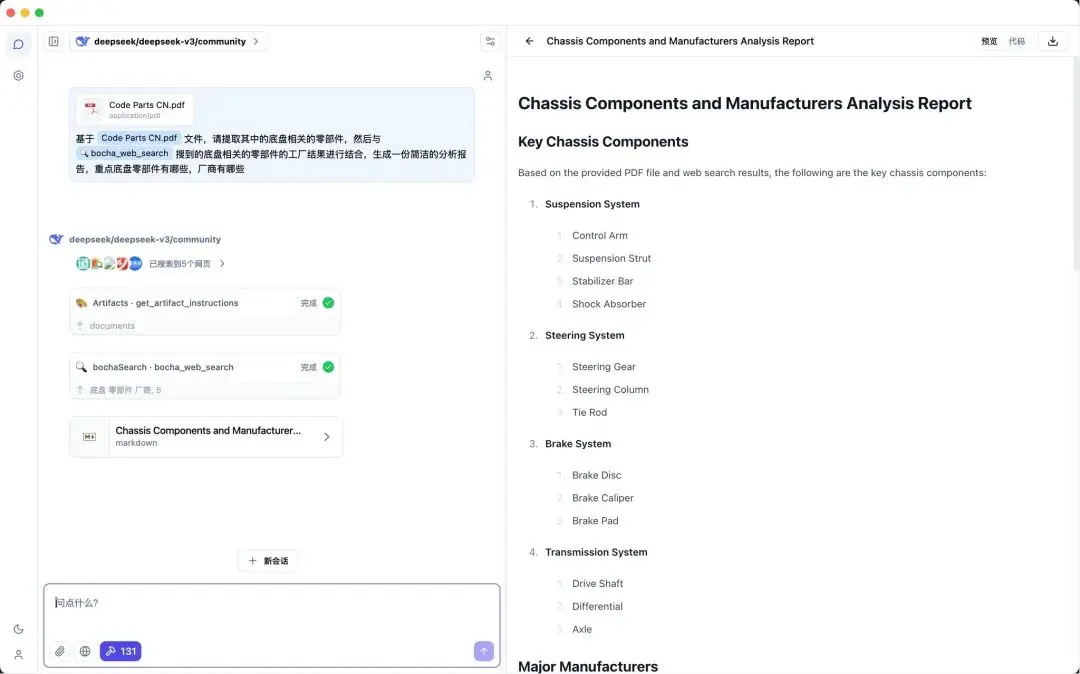
Task: Toggle the 131 tools button
Action: [120, 651]
